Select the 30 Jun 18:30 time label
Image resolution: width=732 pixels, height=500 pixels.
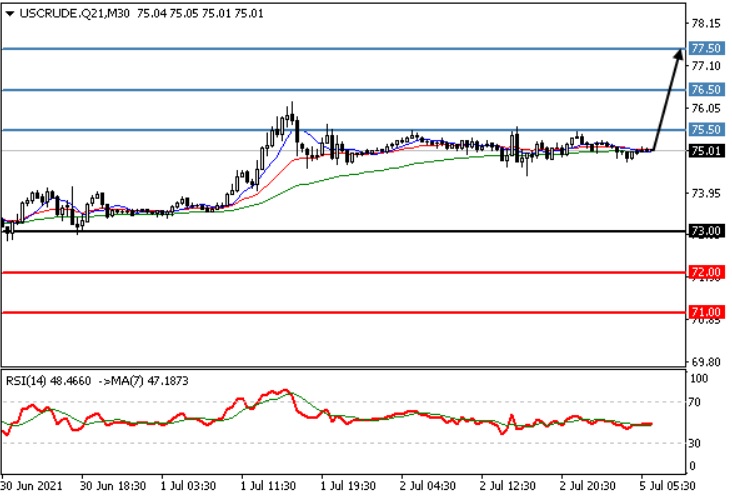(x=113, y=486)
